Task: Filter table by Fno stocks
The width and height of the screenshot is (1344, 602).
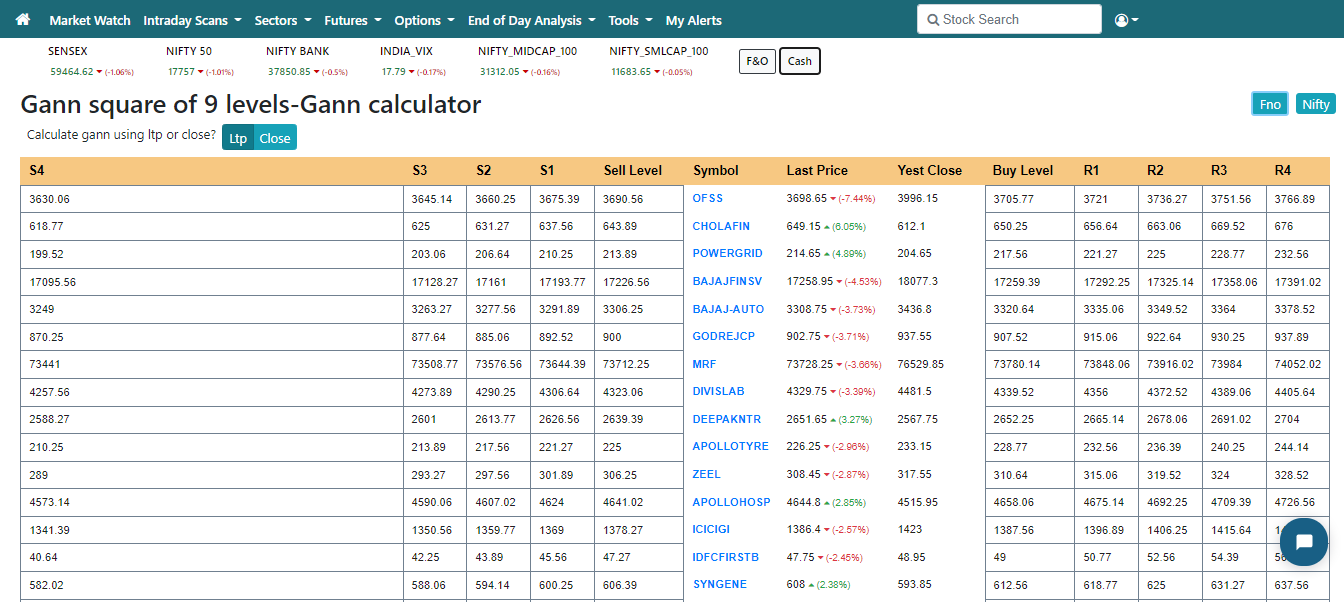Action: [x=1270, y=104]
